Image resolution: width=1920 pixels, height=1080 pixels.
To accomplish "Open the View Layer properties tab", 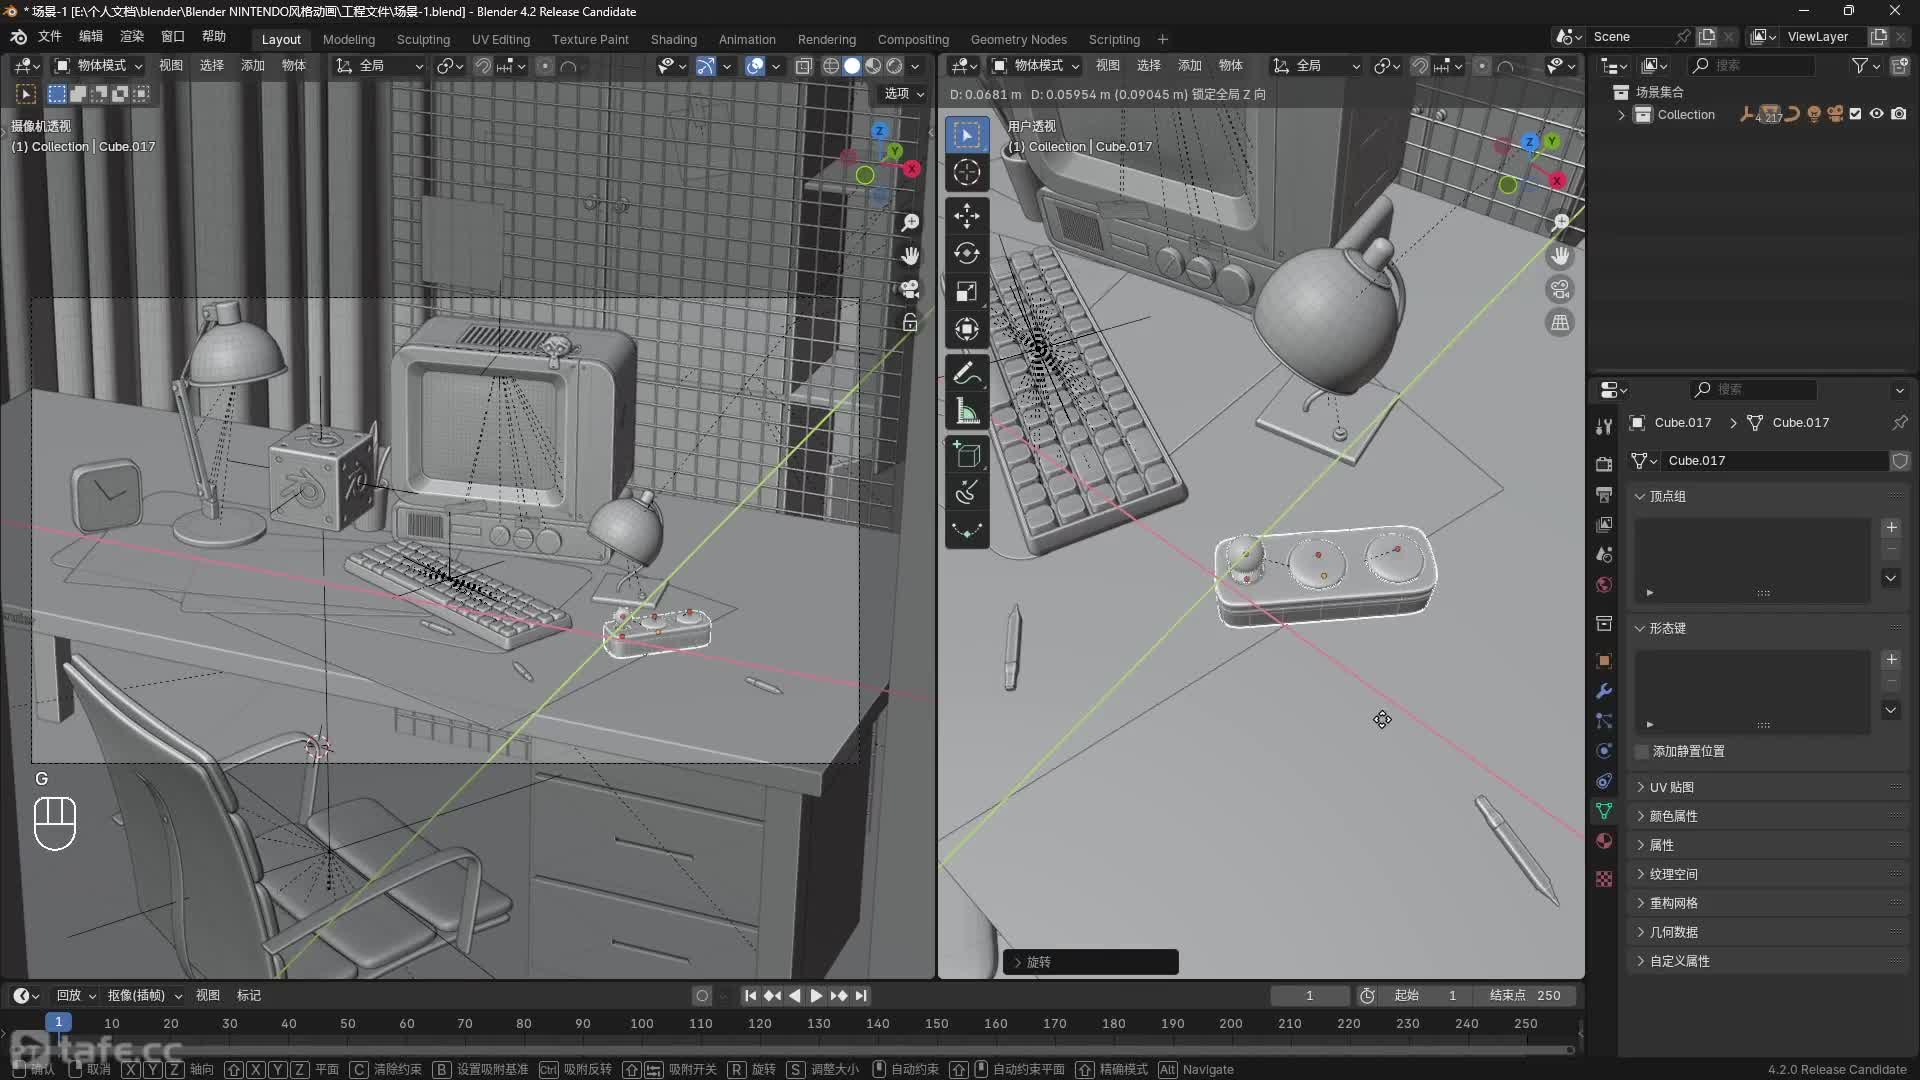I will 1604,524.
